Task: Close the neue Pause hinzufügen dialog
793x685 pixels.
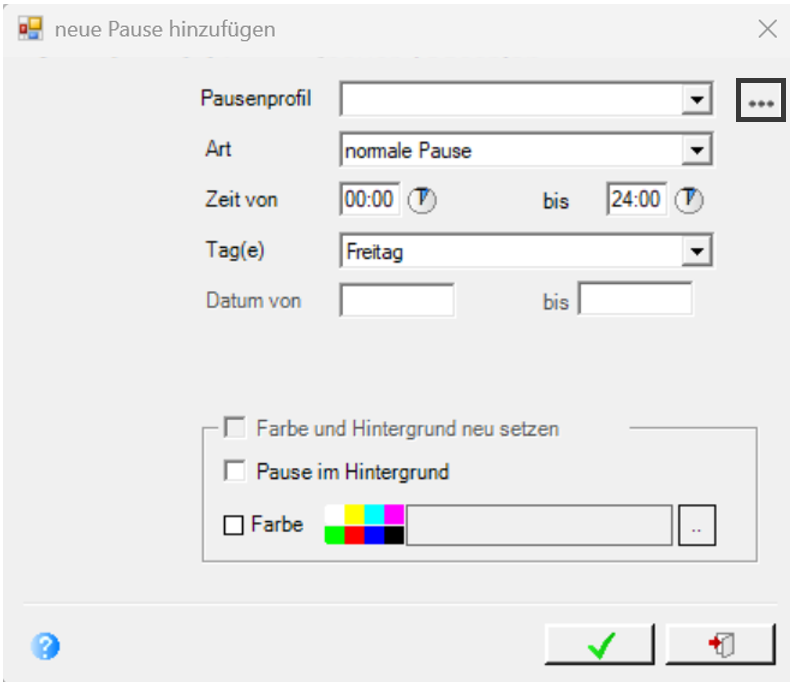Action: [x=768, y=29]
